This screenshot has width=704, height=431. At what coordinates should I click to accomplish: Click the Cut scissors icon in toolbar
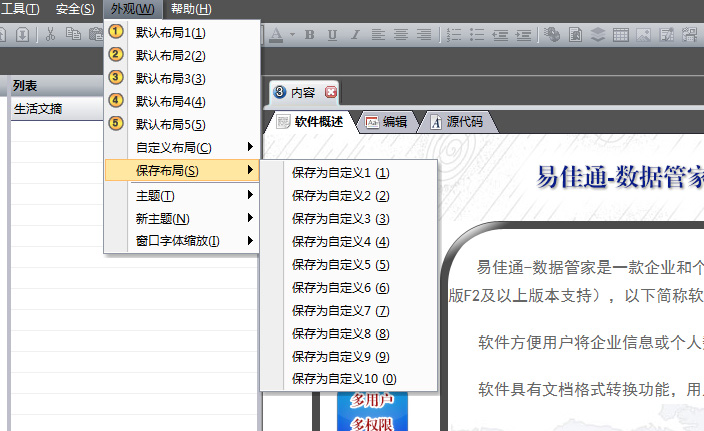point(50,34)
